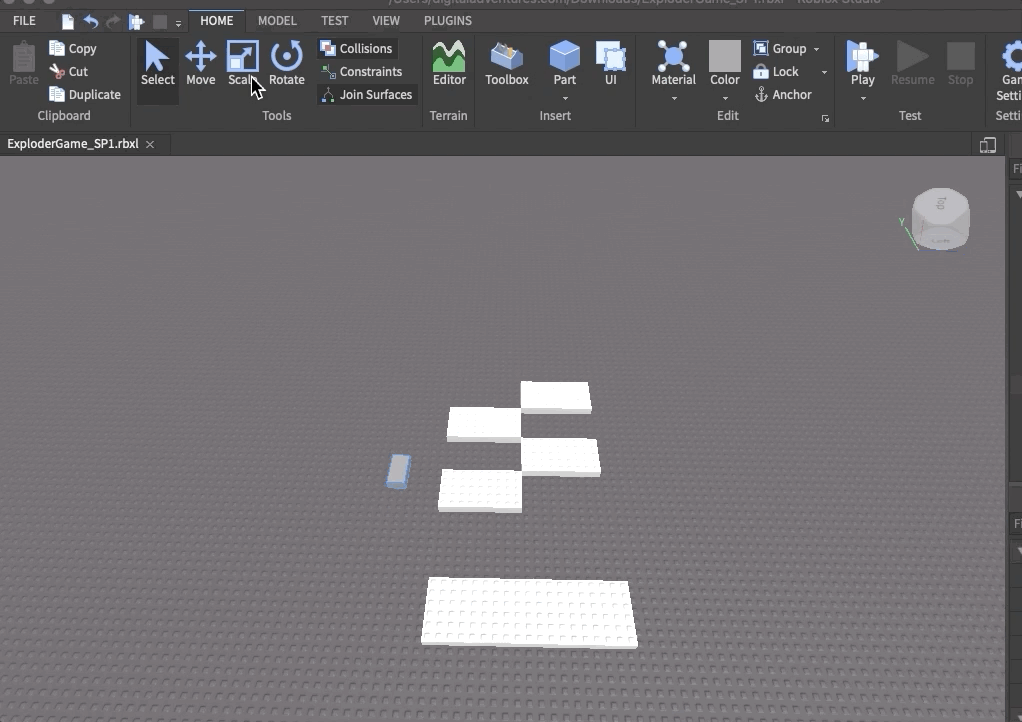The image size is (1022, 722).
Task: Switch to the MODEL tab
Action: 277,21
